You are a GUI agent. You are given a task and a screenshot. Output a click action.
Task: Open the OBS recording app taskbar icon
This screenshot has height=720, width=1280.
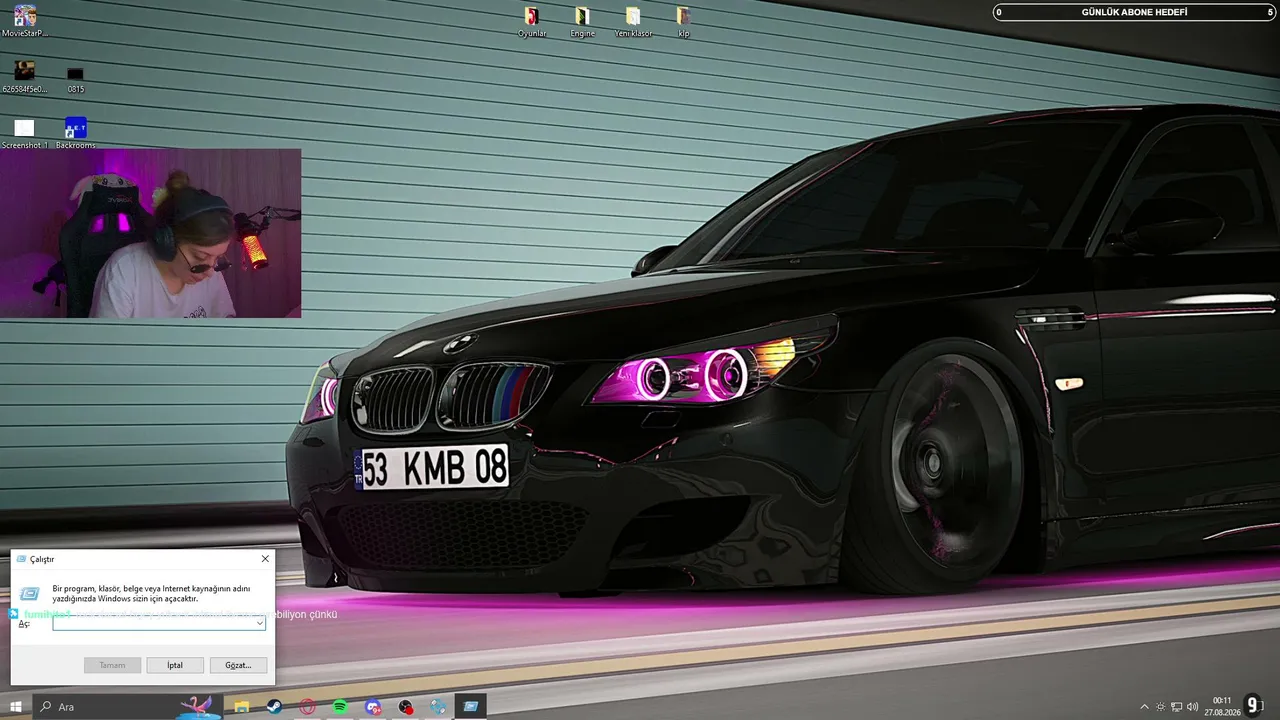coord(406,706)
